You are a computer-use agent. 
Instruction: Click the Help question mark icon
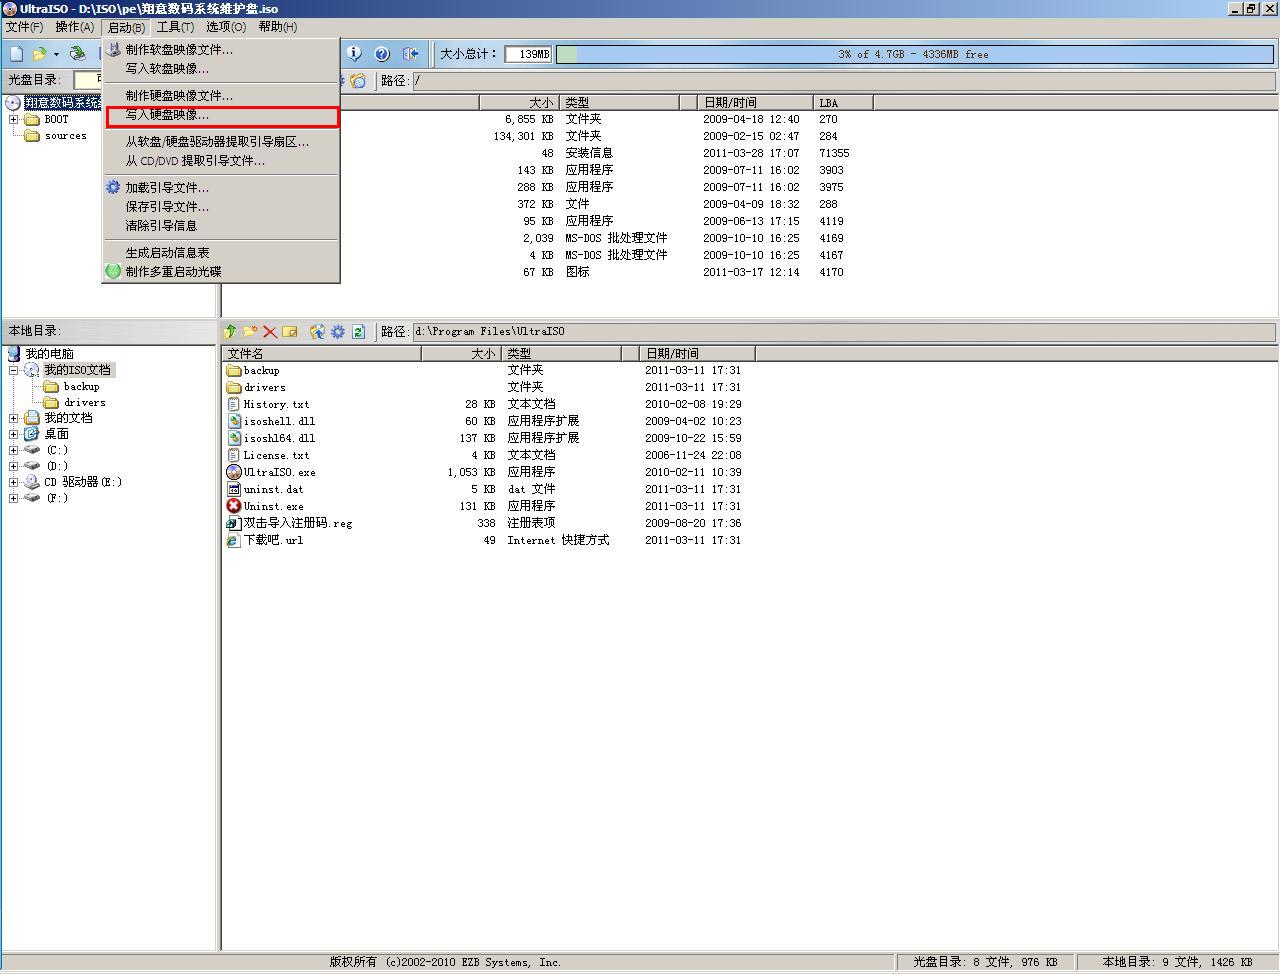pyautogui.click(x=382, y=54)
